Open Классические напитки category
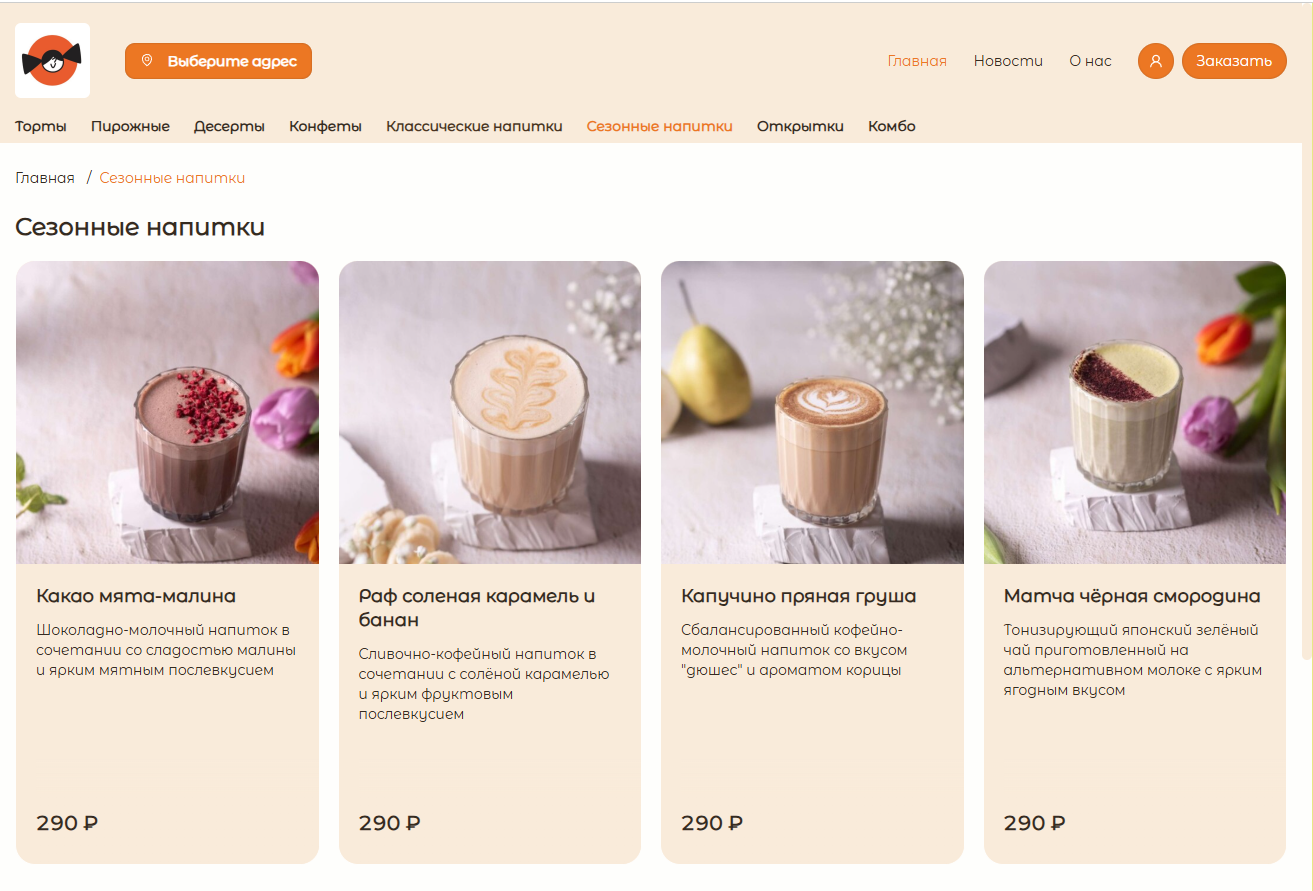This screenshot has height=891, width=1313. click(x=474, y=126)
